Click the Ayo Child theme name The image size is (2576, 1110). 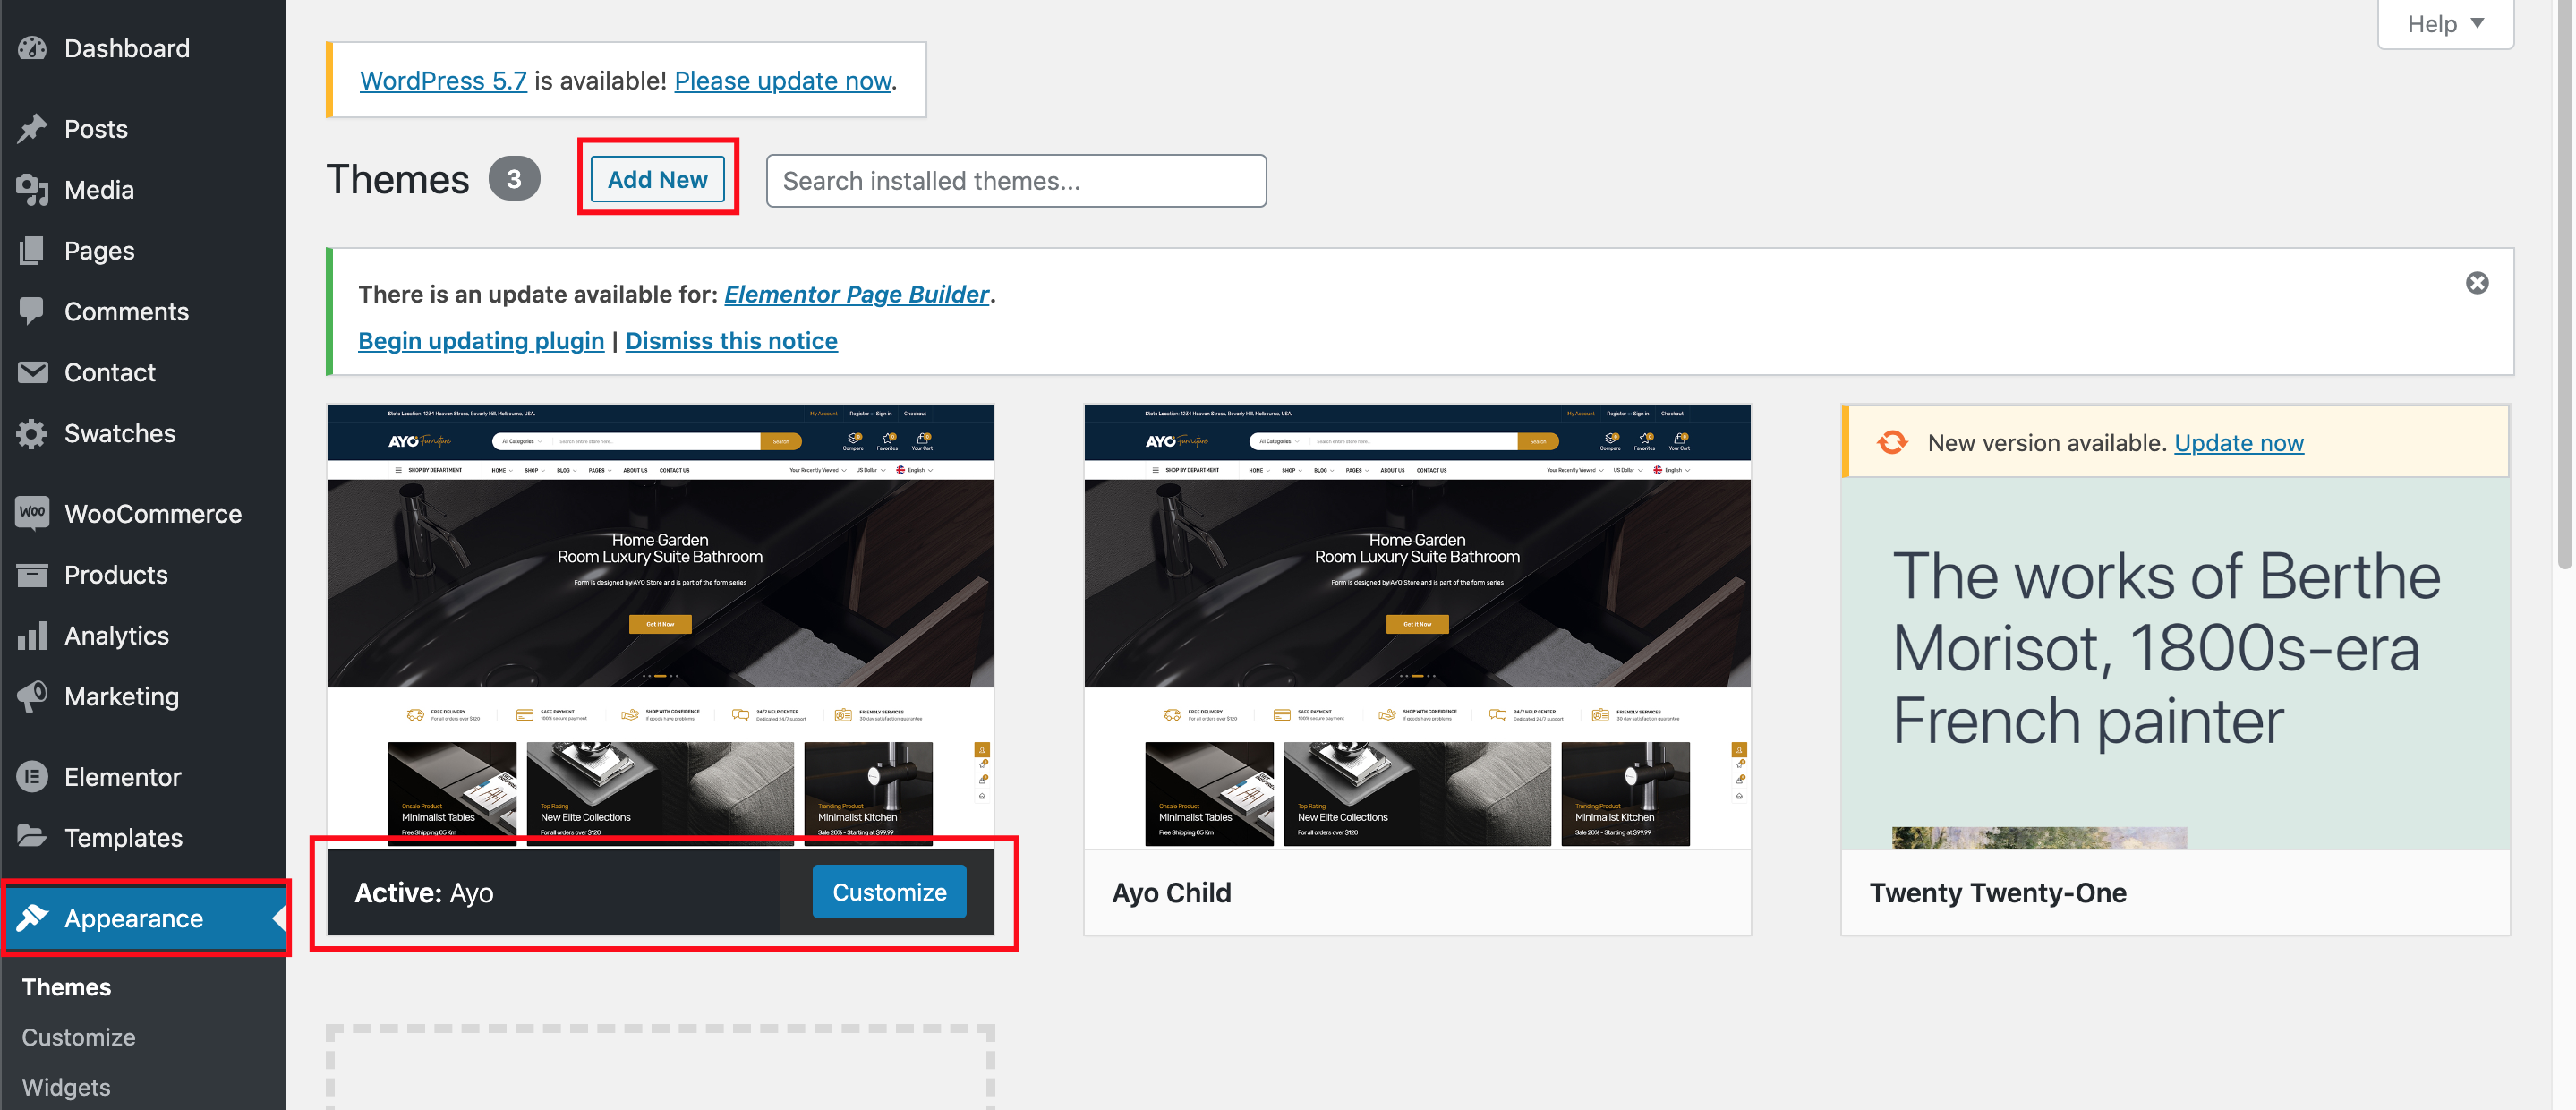coord(1171,893)
